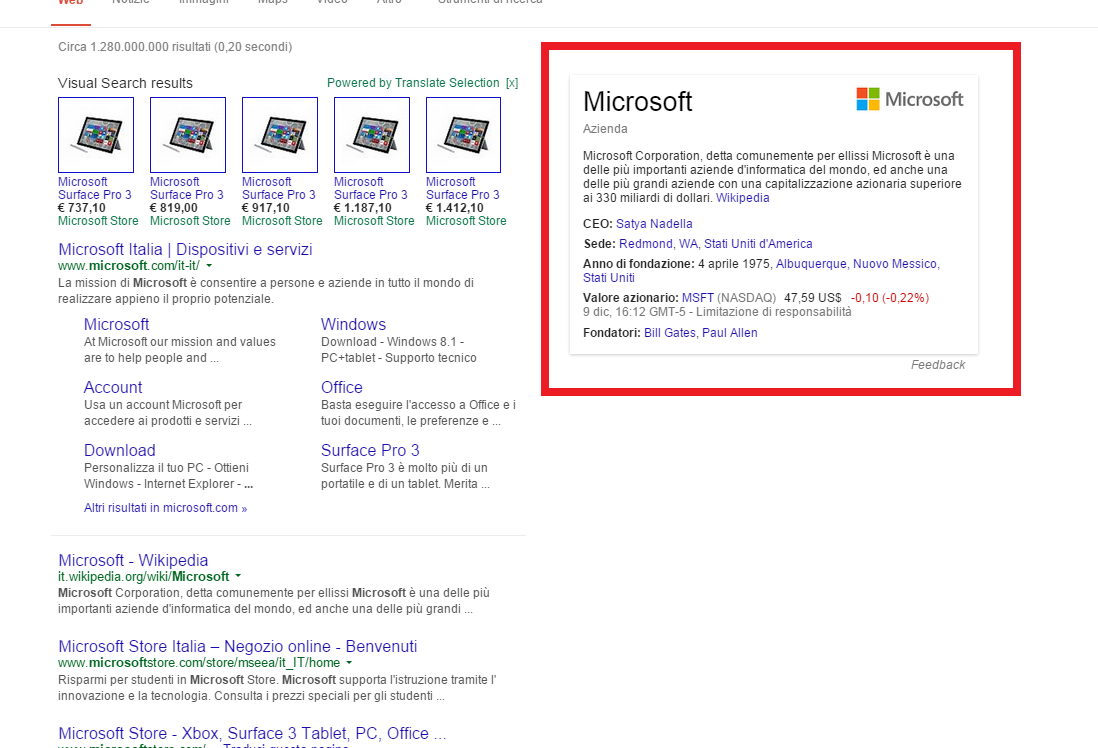The image size is (1098, 748).
Task: Click Azienda subtitle in knowledge panel
Action: pos(605,129)
